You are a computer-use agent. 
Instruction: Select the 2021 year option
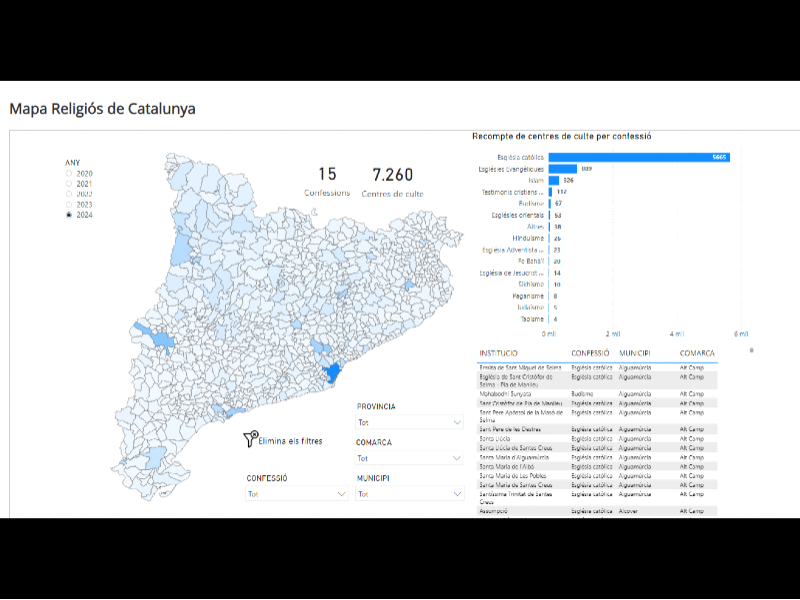[x=69, y=184]
